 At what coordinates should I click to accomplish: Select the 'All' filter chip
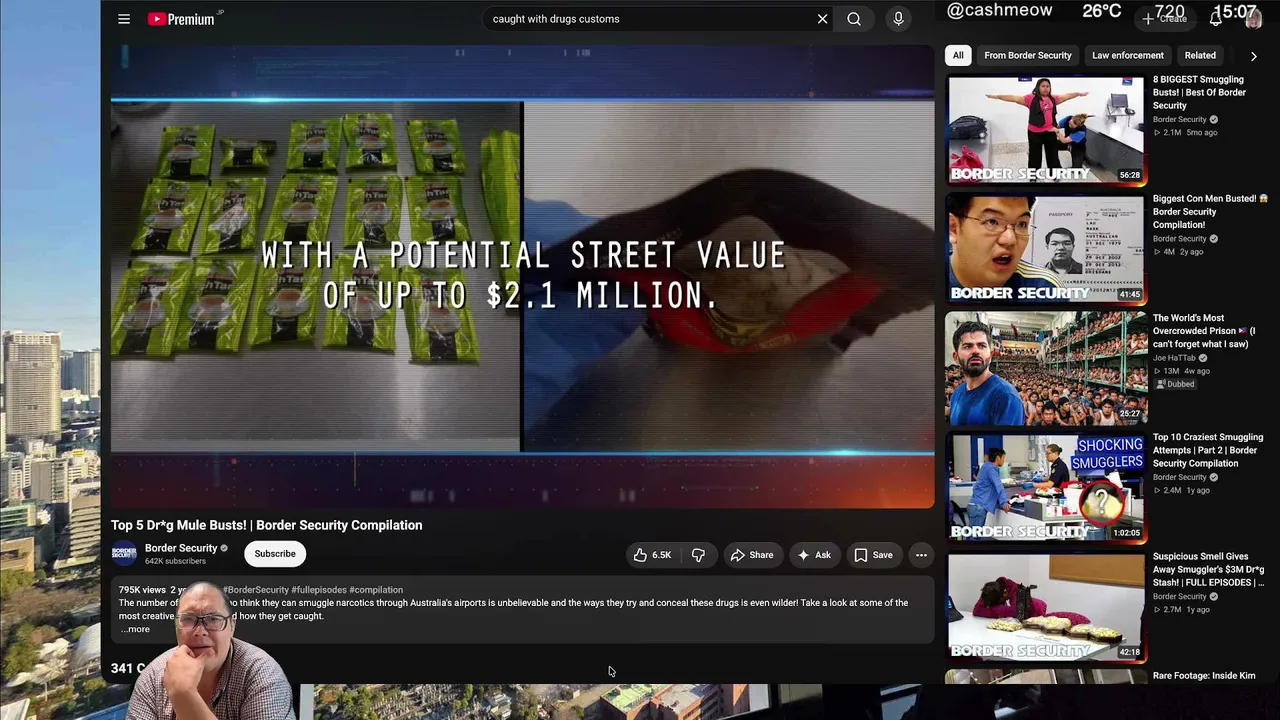(x=958, y=56)
